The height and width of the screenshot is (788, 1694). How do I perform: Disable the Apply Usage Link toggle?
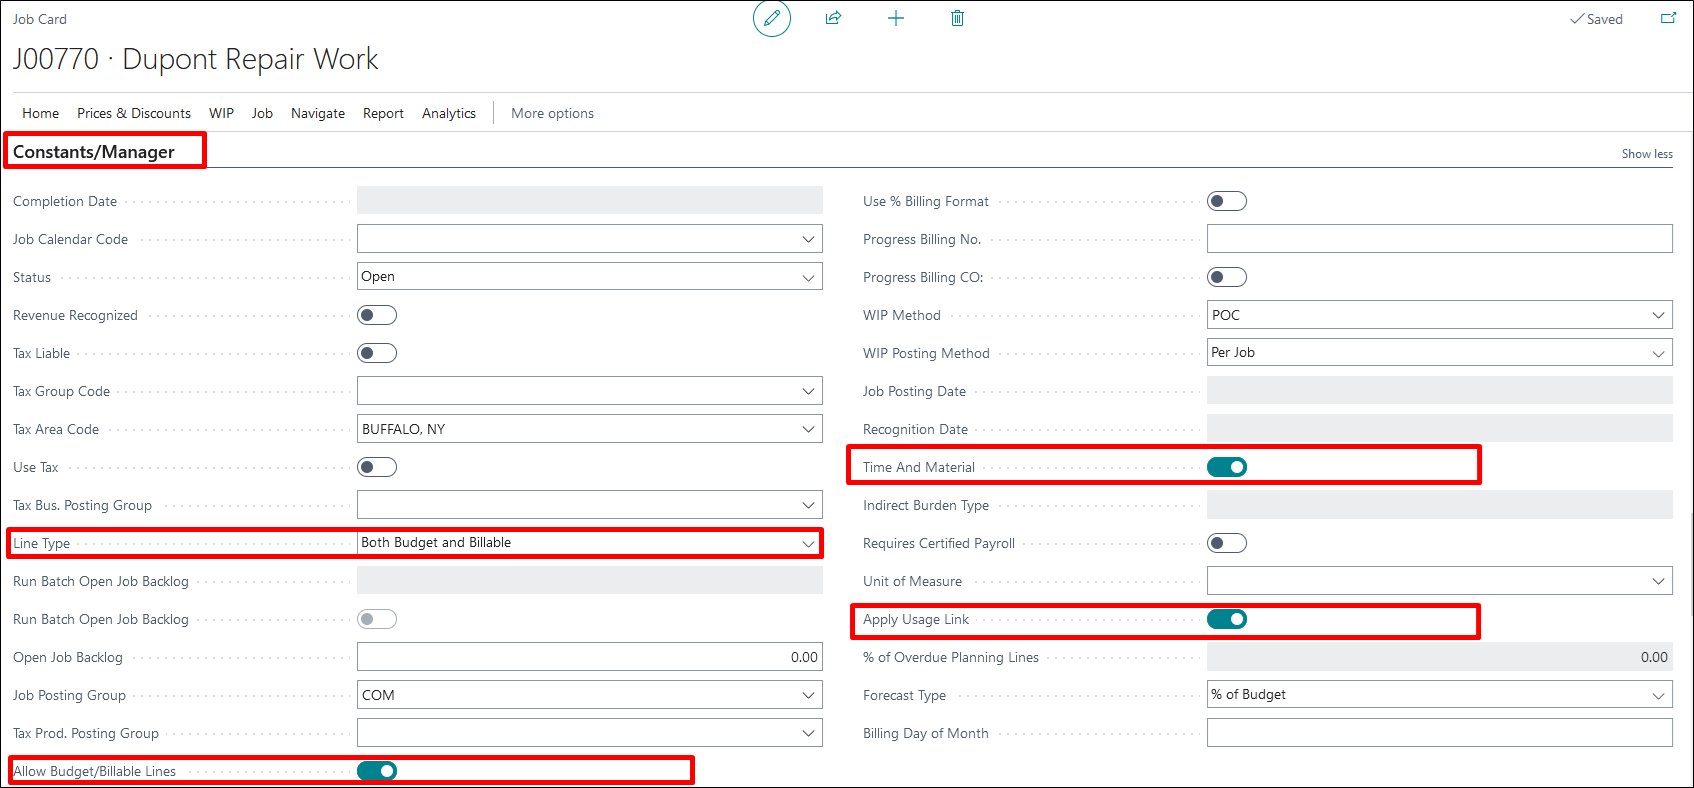pyautogui.click(x=1227, y=619)
